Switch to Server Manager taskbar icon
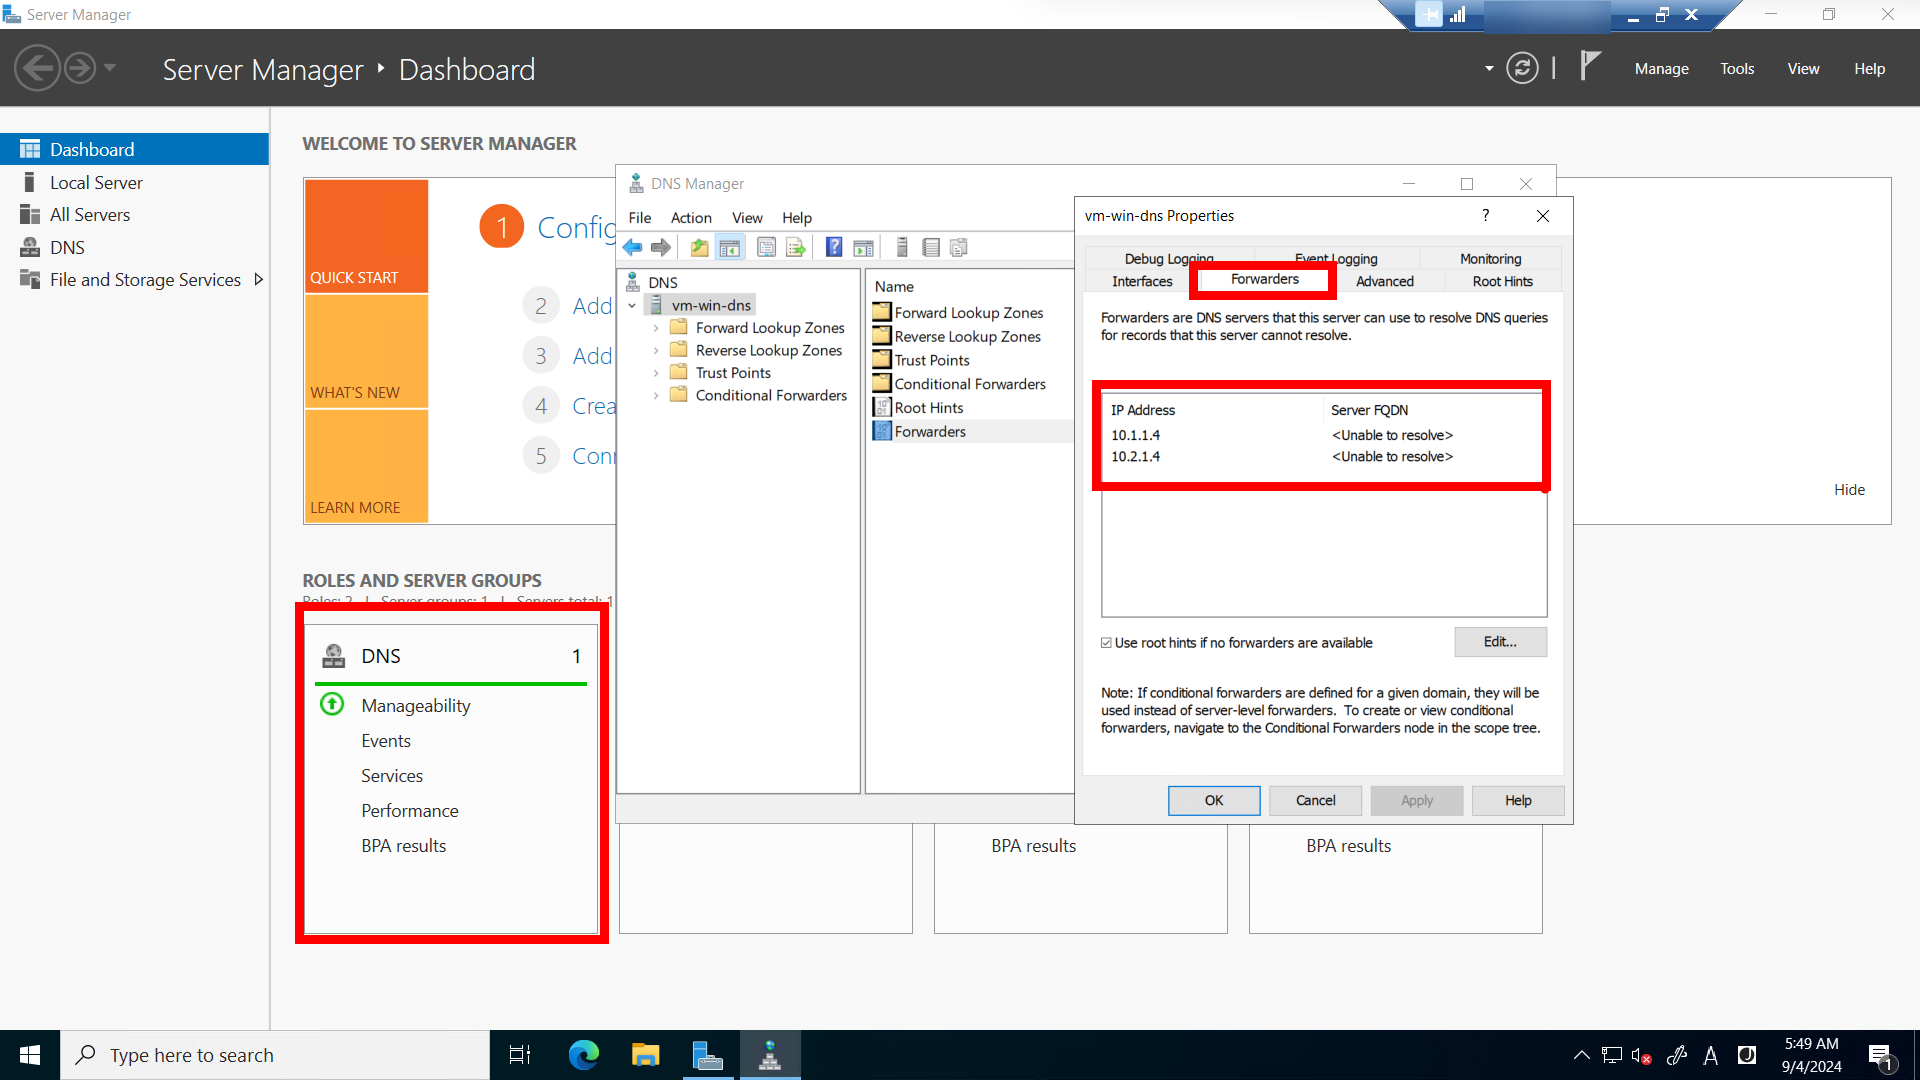This screenshot has height=1080, width=1920. [708, 1055]
